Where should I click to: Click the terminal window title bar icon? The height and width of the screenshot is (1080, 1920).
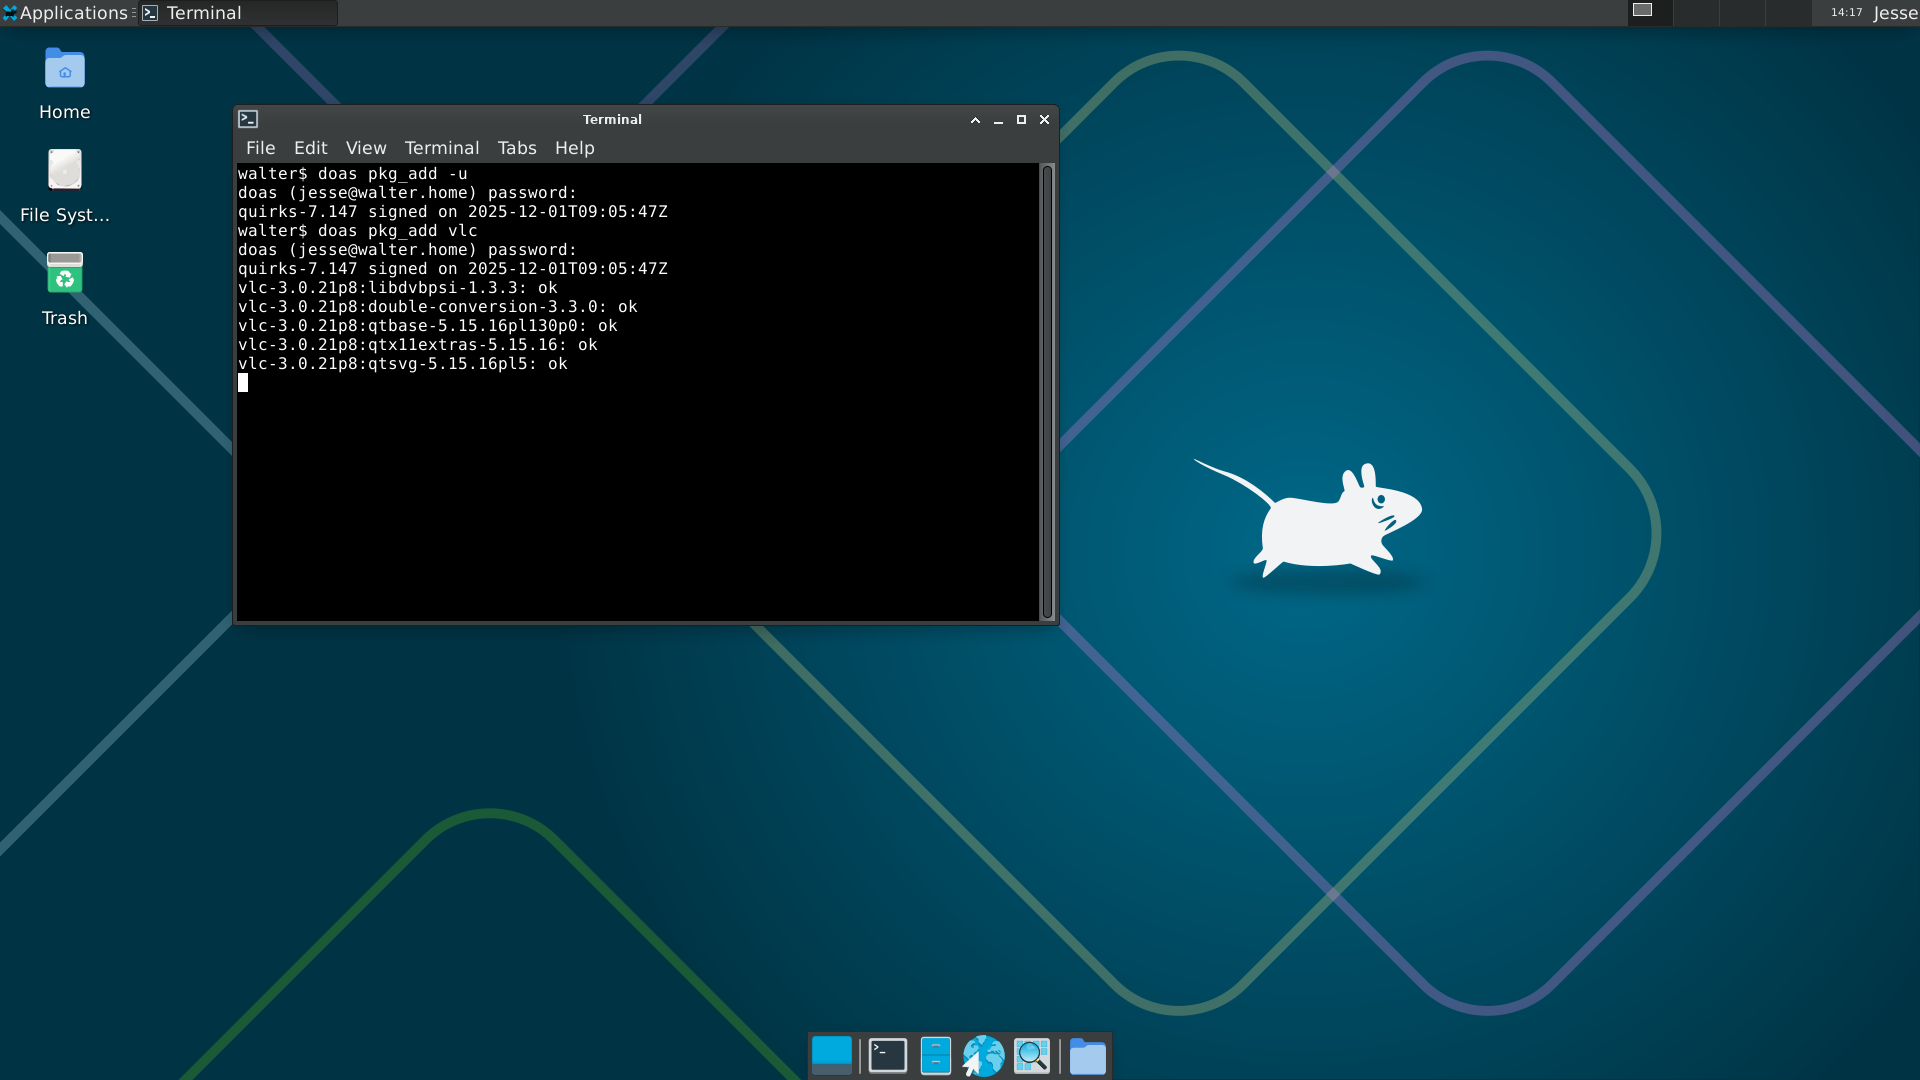point(248,119)
